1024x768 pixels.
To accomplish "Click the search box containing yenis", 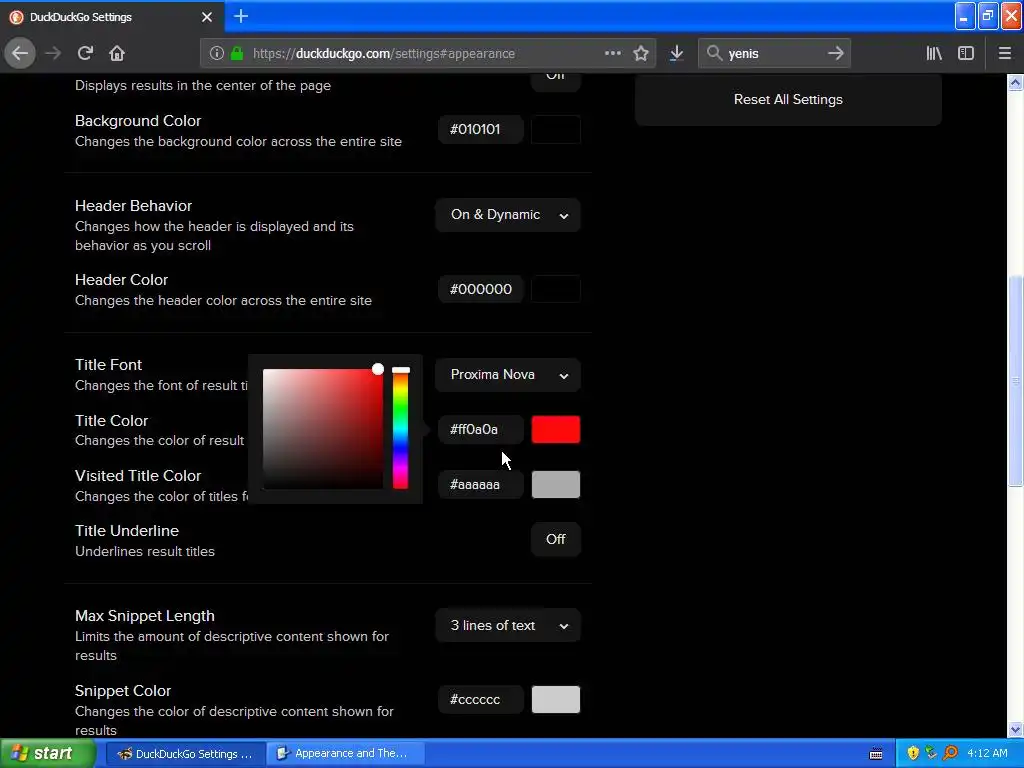I will click(775, 54).
